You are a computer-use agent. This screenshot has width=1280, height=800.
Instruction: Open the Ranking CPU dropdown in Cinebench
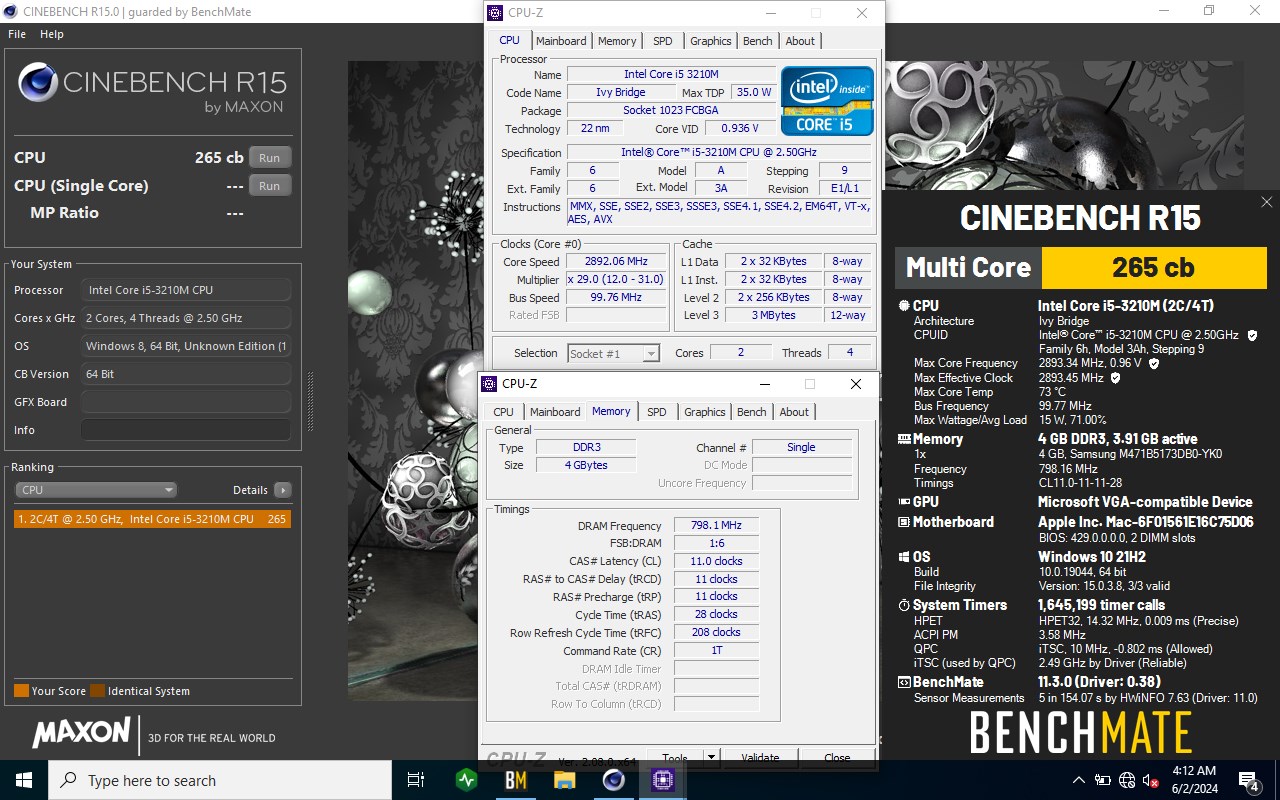pyautogui.click(x=96, y=490)
